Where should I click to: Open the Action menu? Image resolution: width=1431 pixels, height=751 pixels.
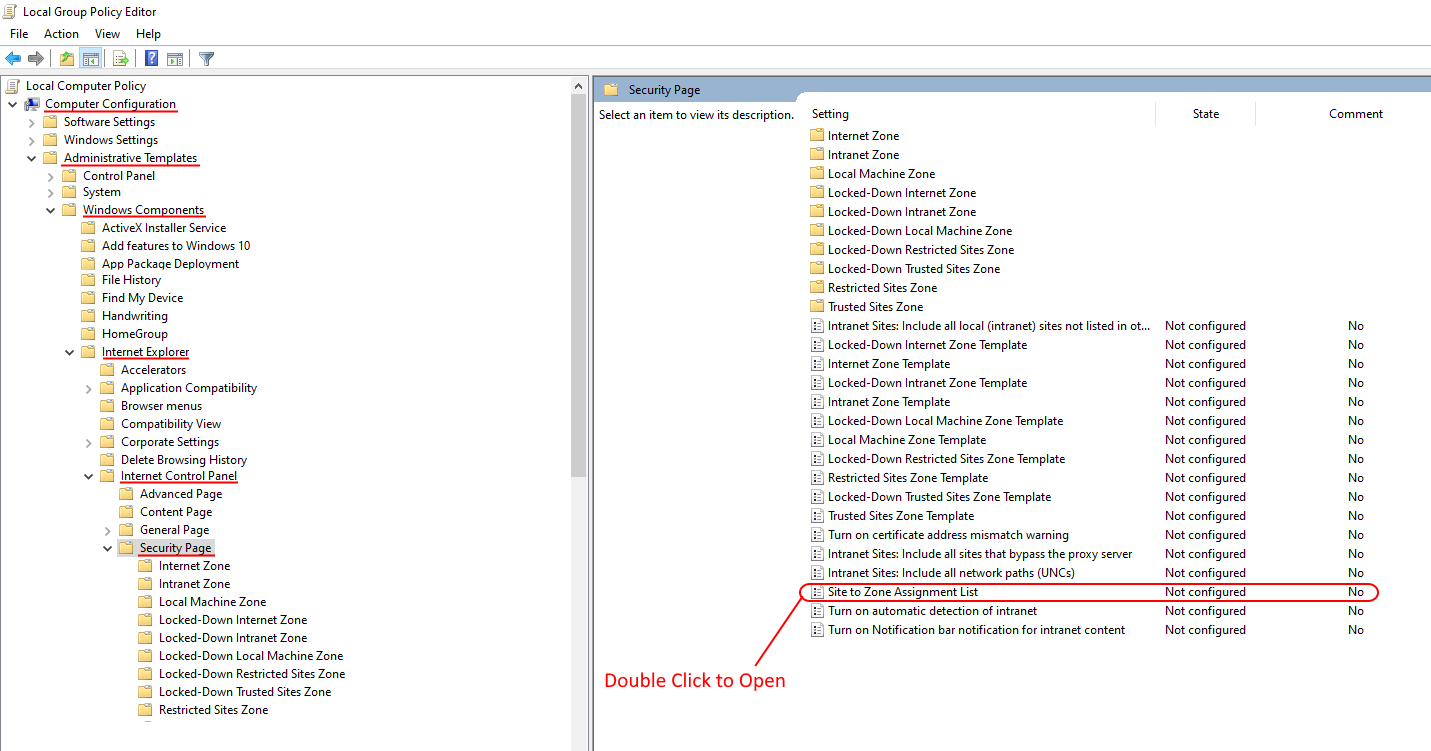coord(61,34)
